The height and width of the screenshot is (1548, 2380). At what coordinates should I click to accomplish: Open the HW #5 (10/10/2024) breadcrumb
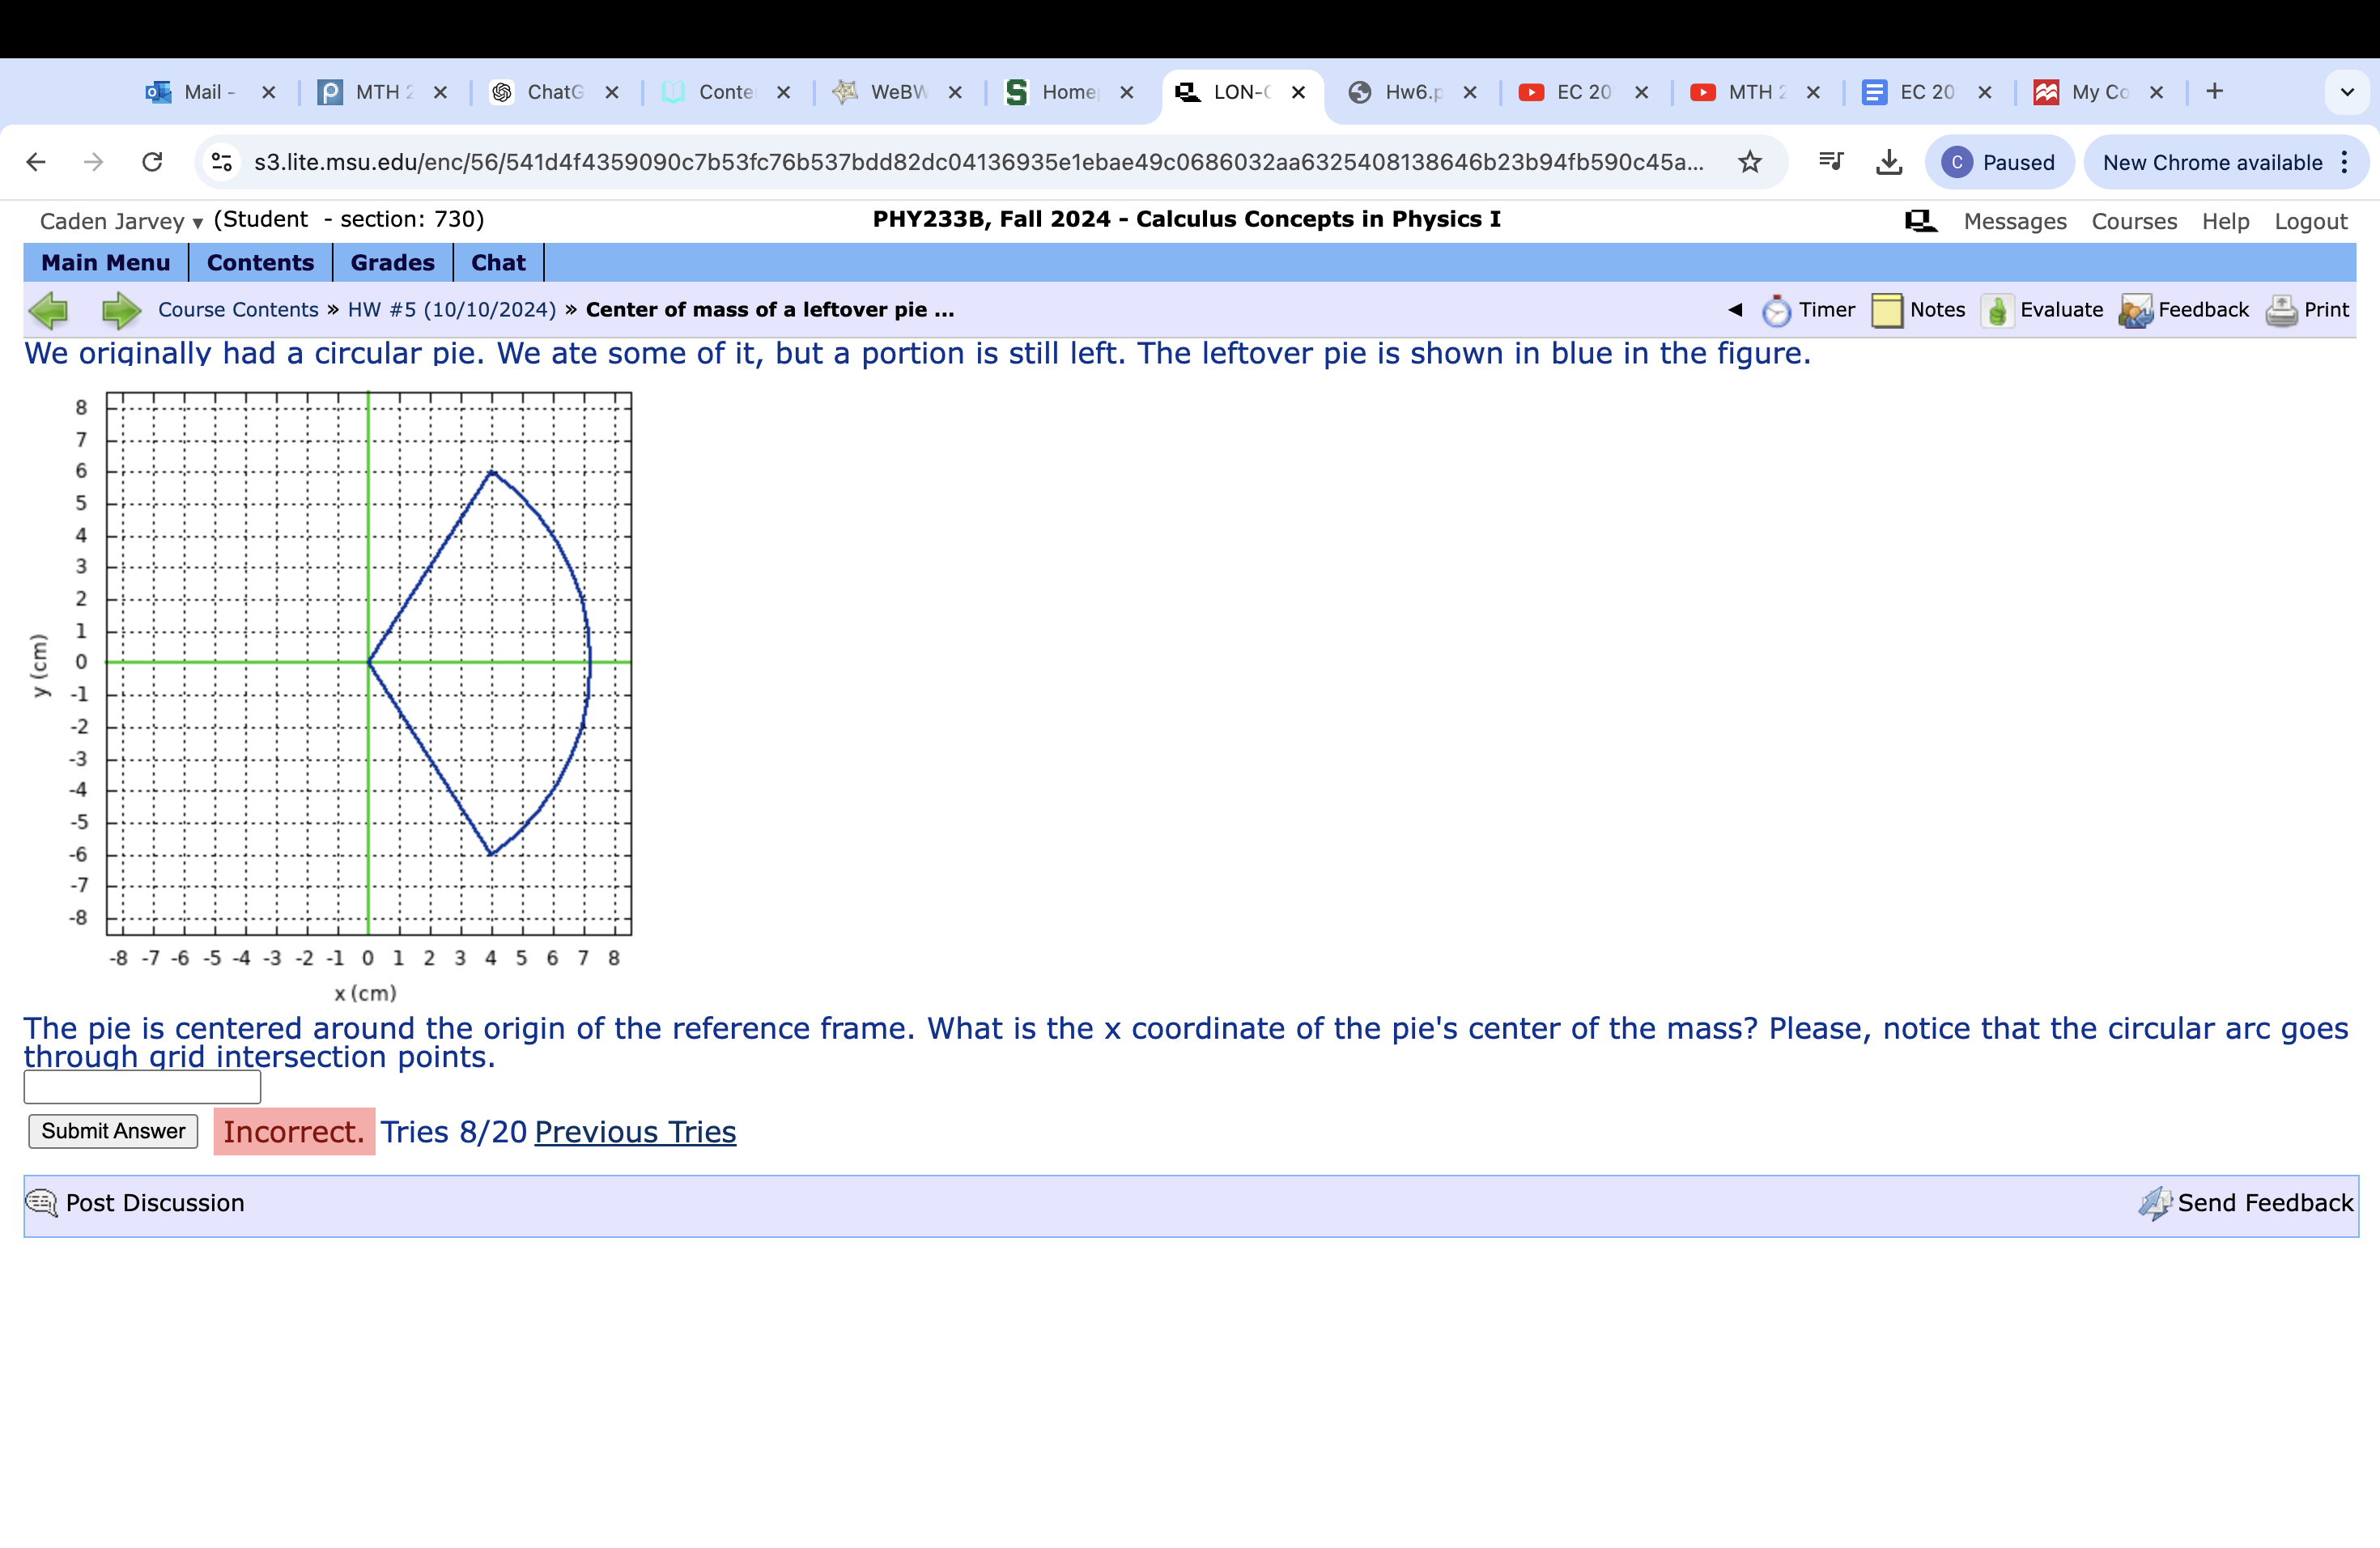[x=452, y=310]
